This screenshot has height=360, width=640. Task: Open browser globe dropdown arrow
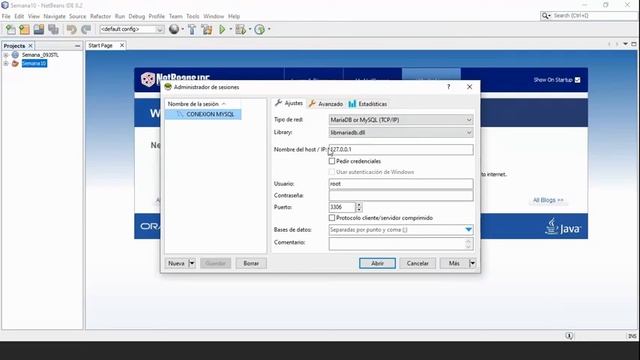(x=182, y=29)
